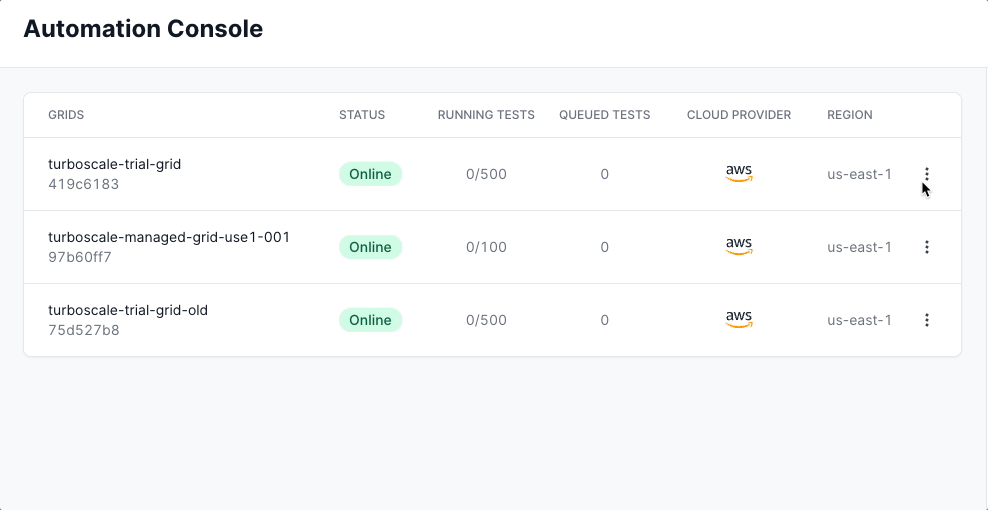Viewport: 988px width, 510px height.
Task: Open the turboscale-managed-grid-use1-001 grid name
Action: 168,237
